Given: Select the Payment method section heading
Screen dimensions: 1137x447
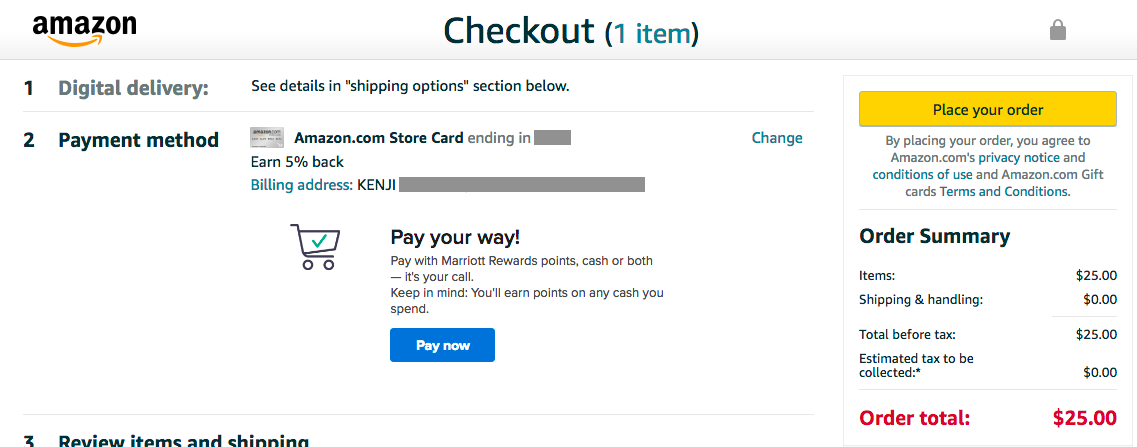Looking at the screenshot, I should click(x=138, y=139).
